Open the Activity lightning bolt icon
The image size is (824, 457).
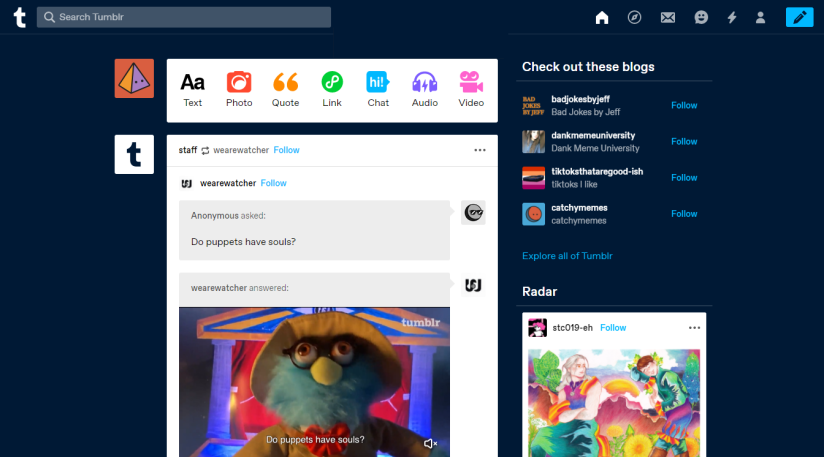[731, 17]
